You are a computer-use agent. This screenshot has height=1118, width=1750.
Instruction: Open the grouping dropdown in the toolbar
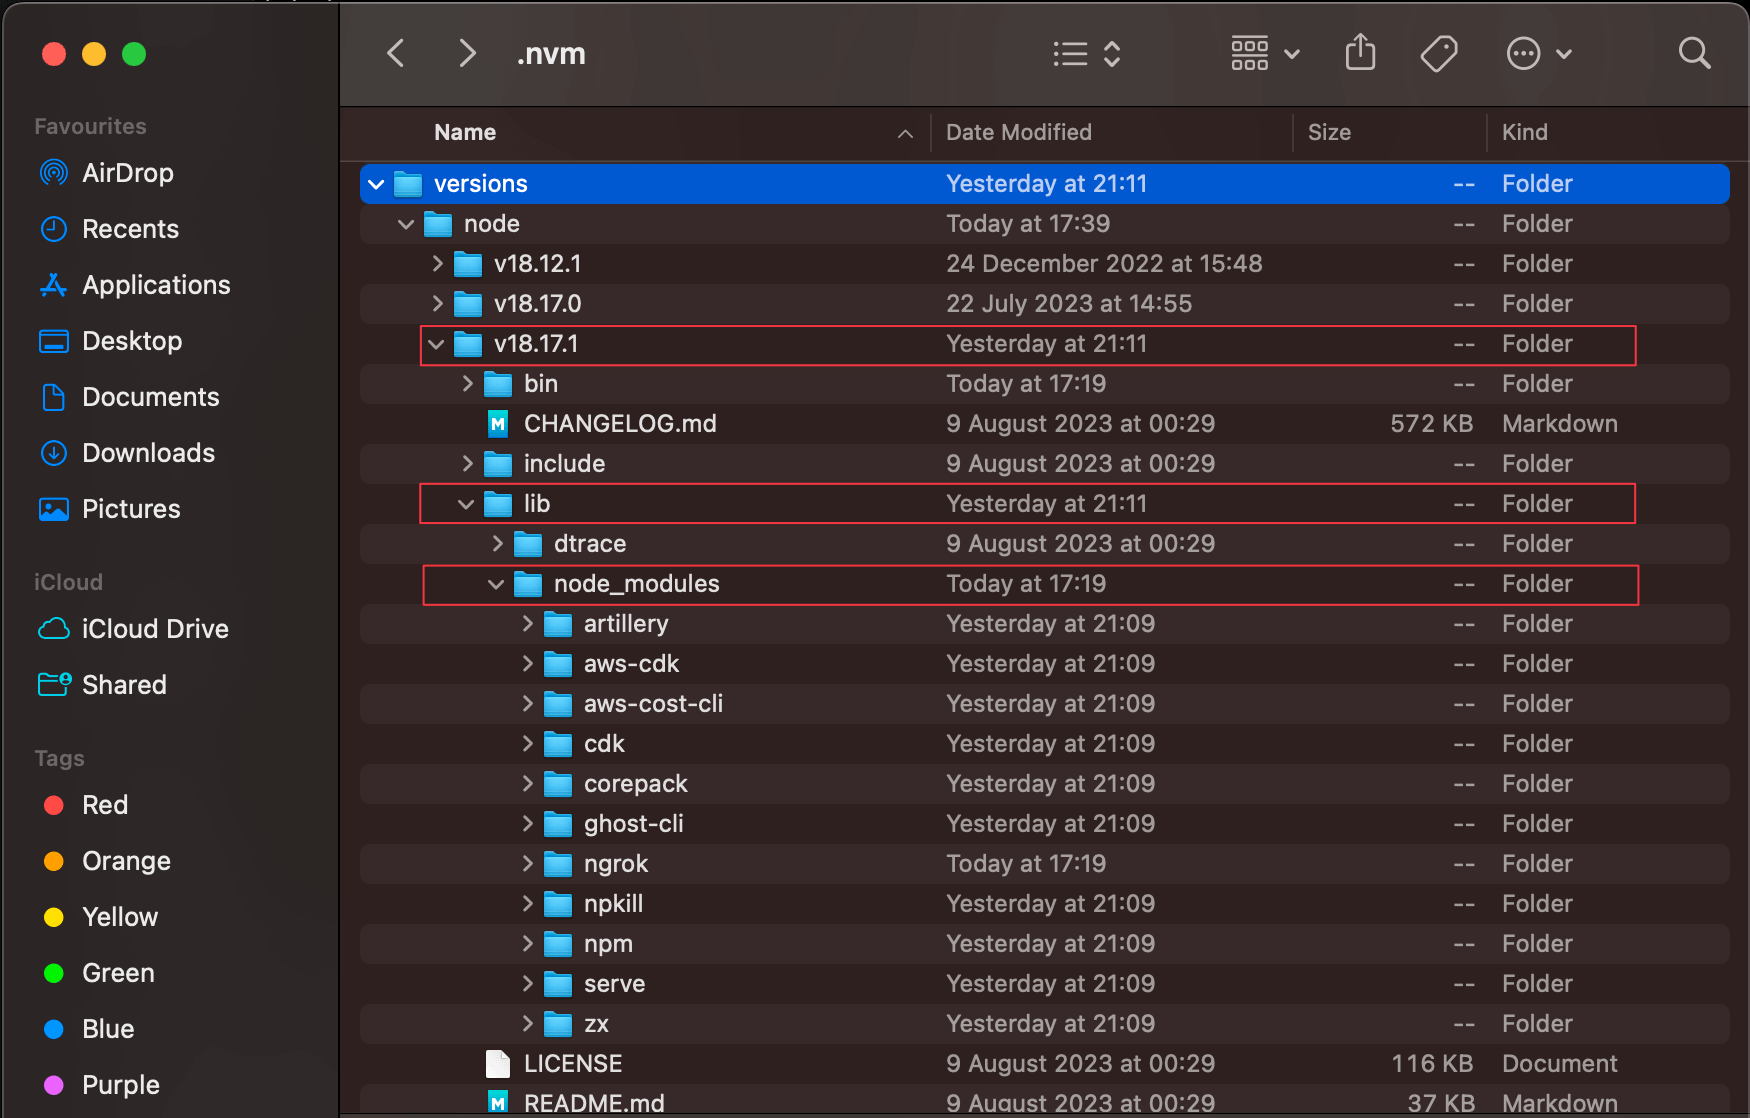click(x=1263, y=53)
